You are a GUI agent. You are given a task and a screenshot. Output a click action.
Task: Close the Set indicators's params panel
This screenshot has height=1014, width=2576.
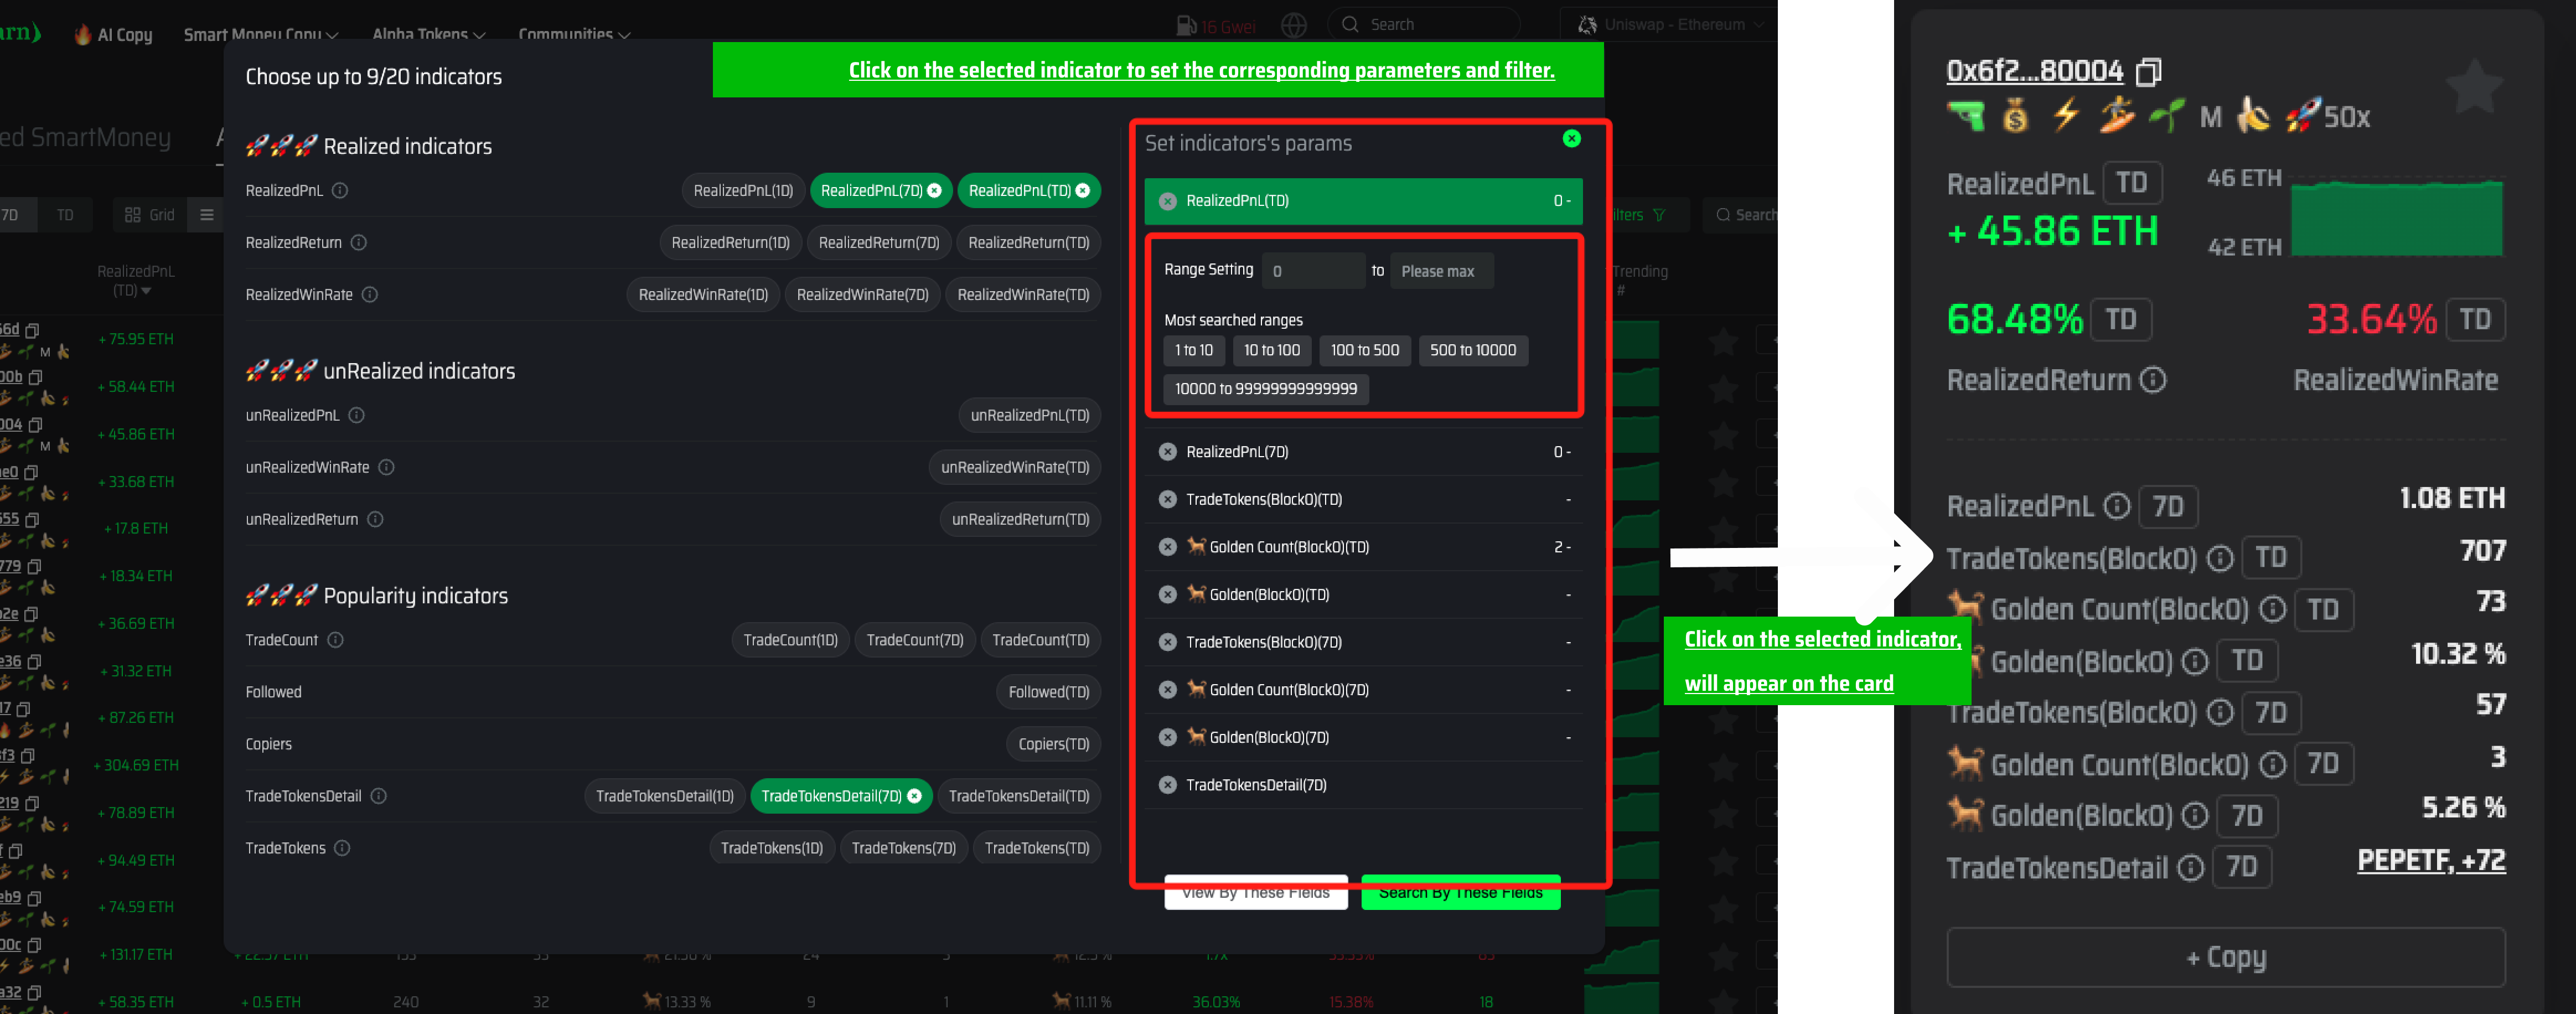(1572, 139)
